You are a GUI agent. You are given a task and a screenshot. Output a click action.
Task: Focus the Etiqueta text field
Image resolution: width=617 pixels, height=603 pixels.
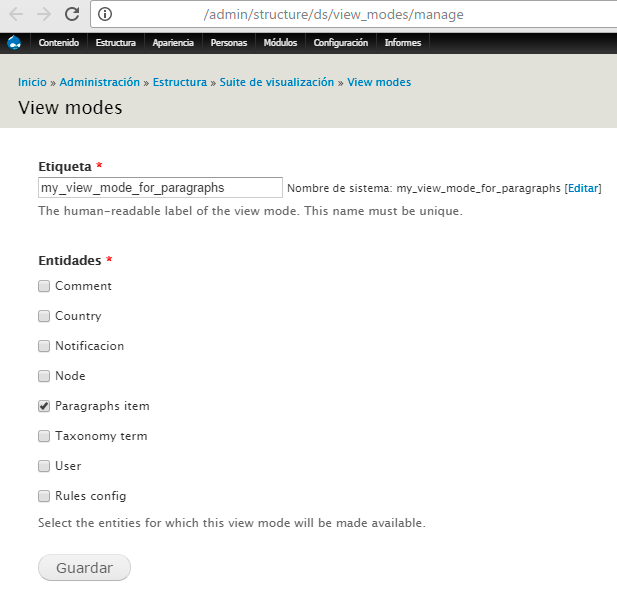160,188
